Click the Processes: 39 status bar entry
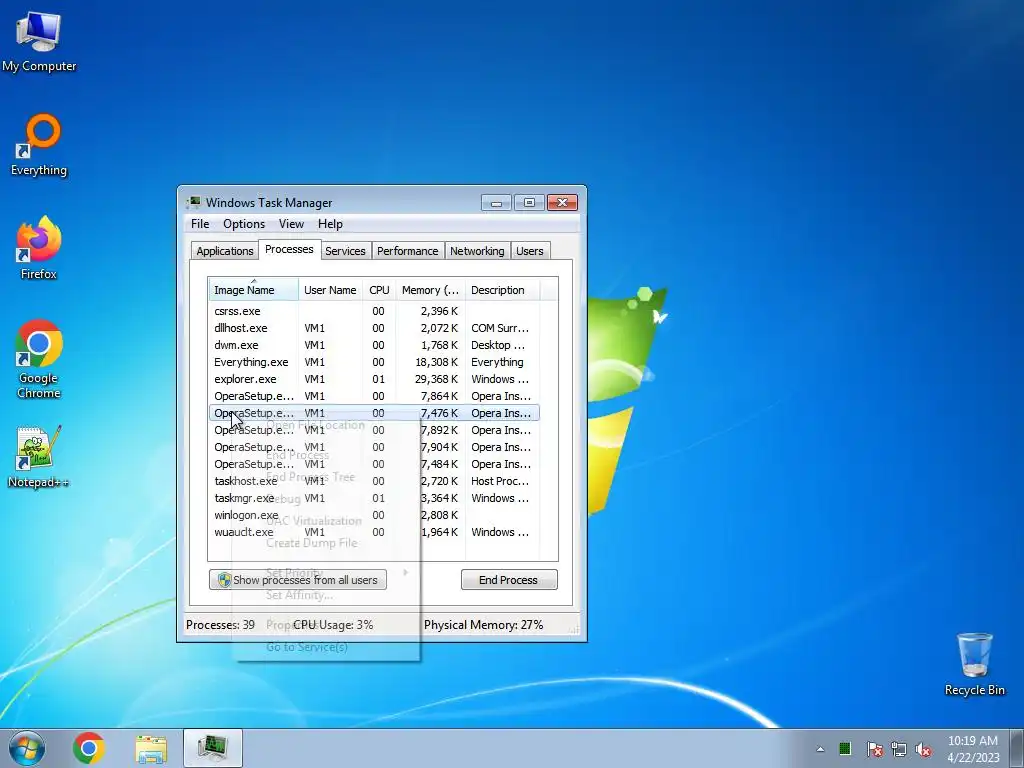The width and height of the screenshot is (1024, 768). [x=220, y=625]
